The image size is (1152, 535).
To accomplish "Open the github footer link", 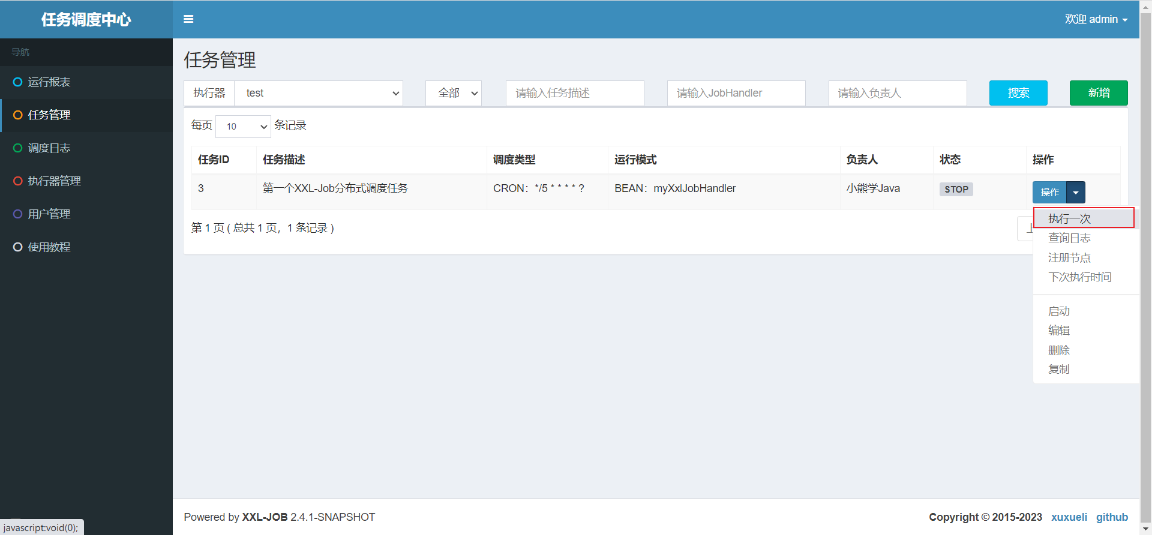I will [x=1112, y=517].
